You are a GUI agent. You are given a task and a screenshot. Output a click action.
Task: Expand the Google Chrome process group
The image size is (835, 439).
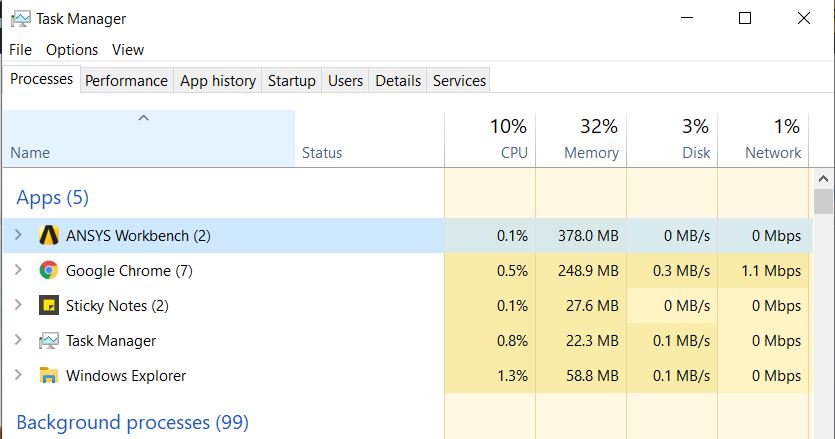point(18,271)
